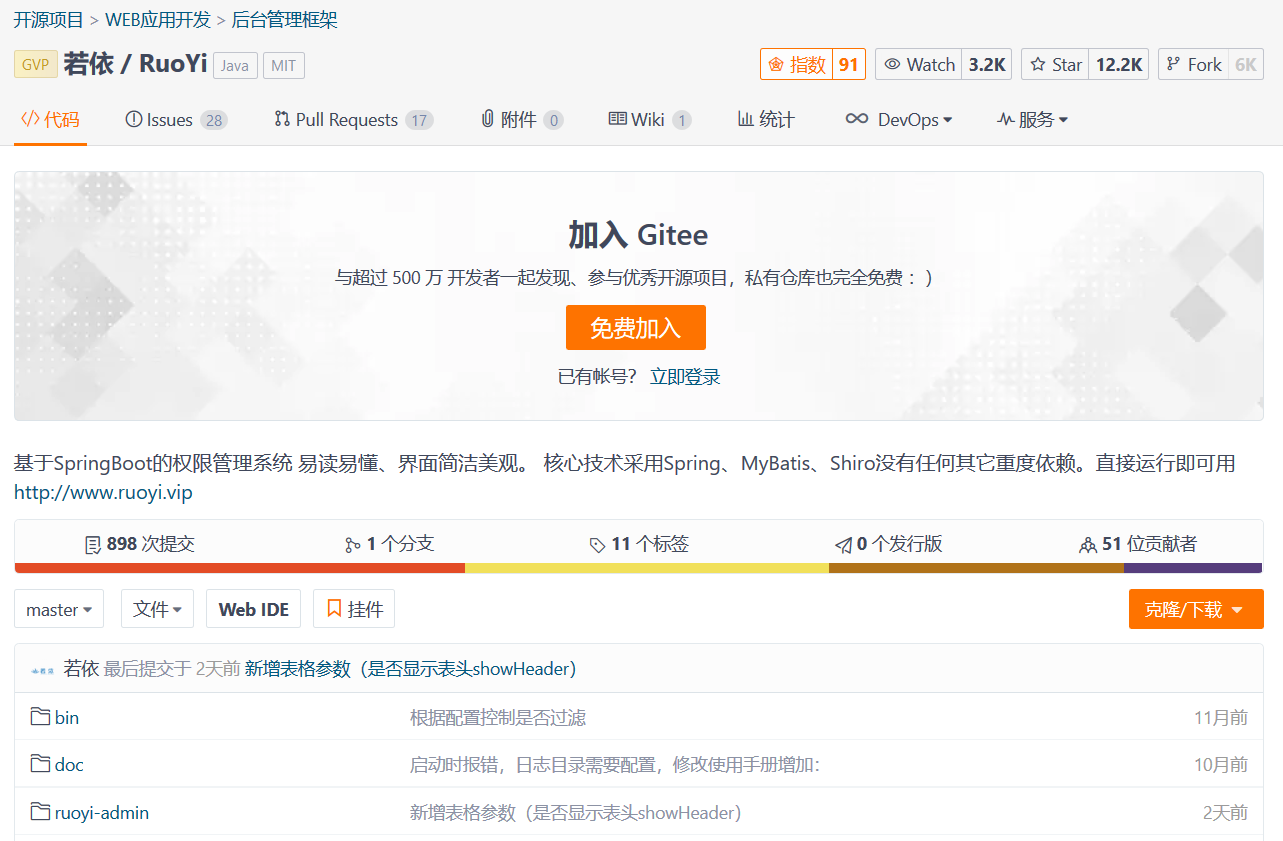The image size is (1283, 841).
Task: Open the Wiki tab
Action: pyautogui.click(x=650, y=120)
